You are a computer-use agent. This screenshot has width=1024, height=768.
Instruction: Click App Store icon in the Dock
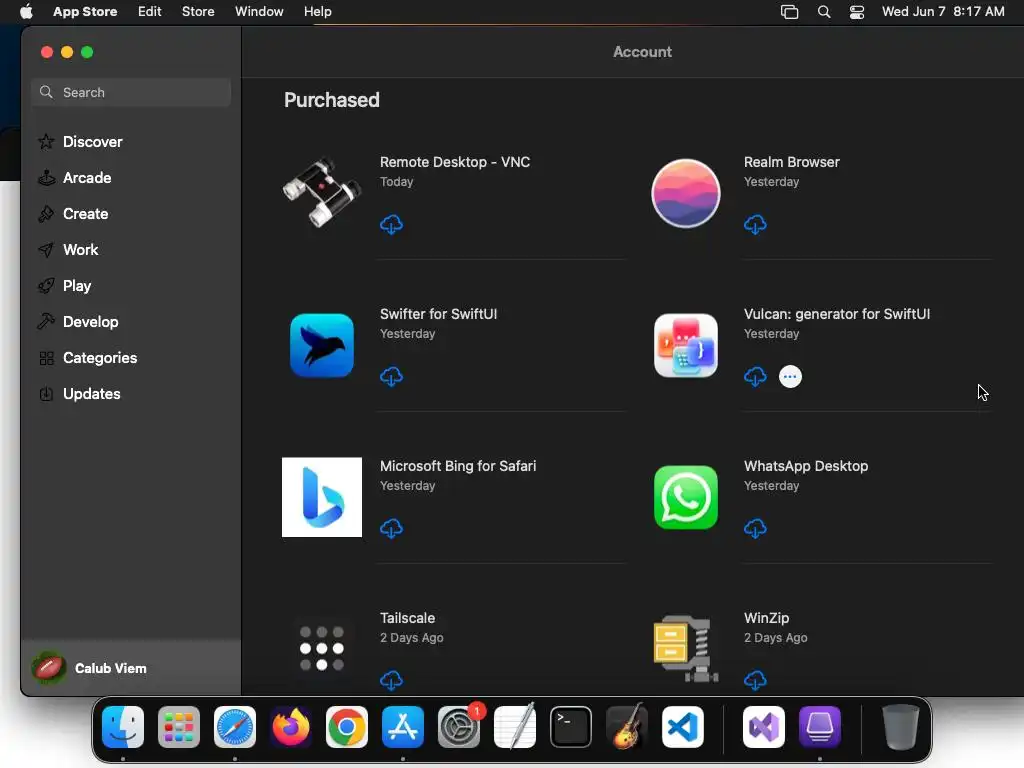point(403,727)
